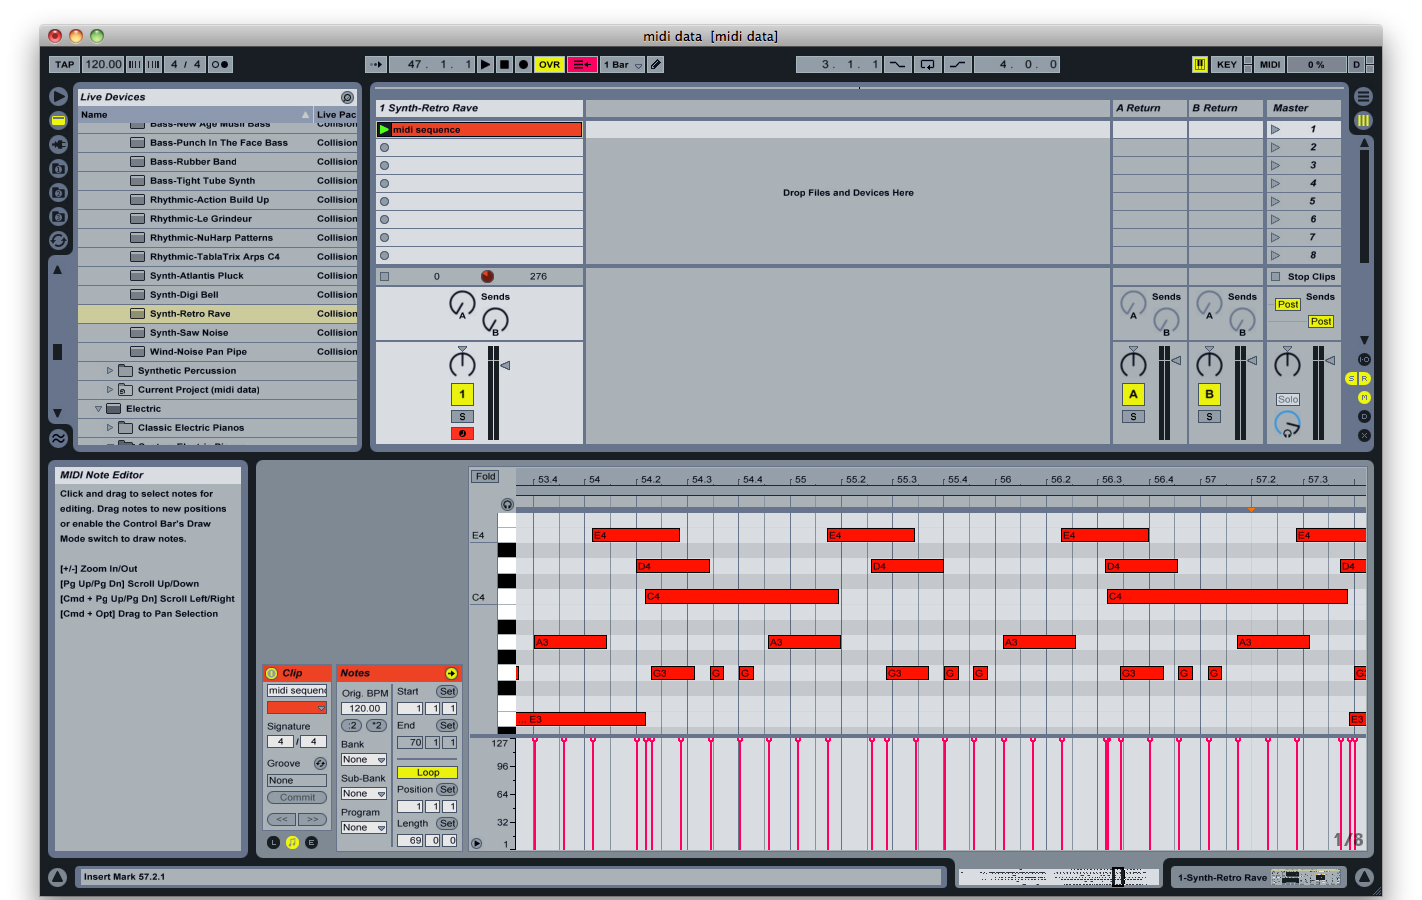Show the Notes box with note icon
Image resolution: width=1422 pixels, height=900 pixels.
pyautogui.click(x=292, y=843)
